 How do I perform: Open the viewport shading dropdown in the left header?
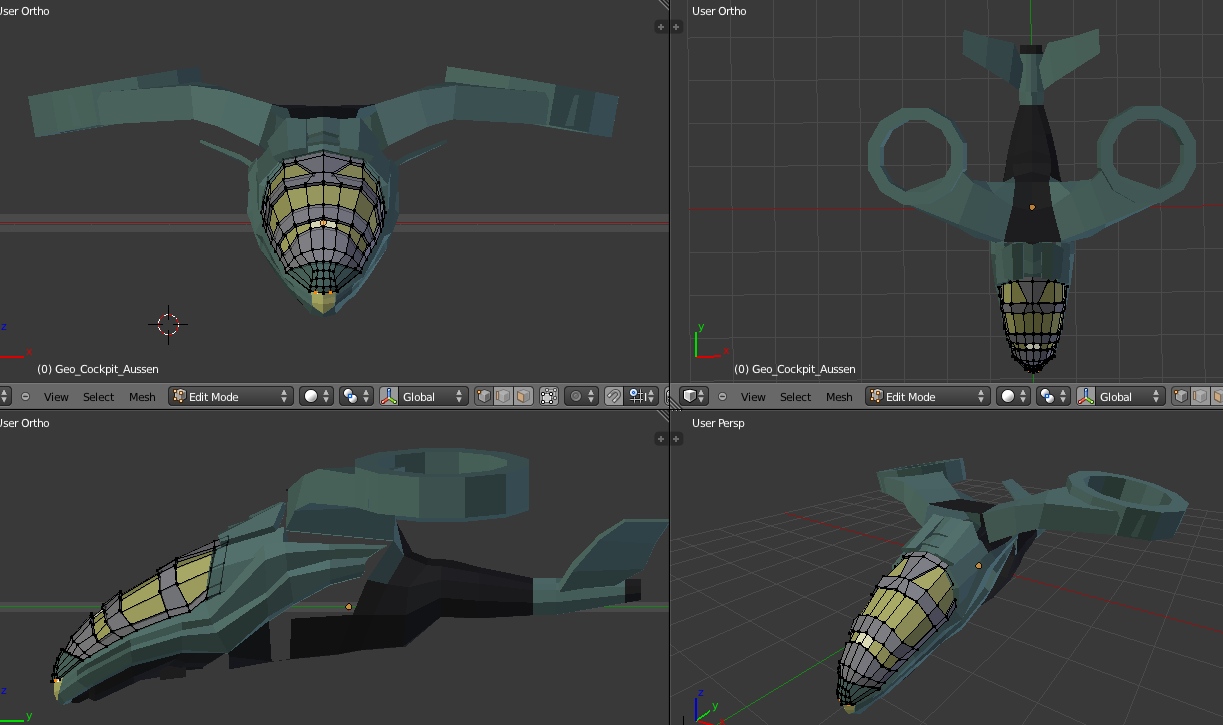[317, 397]
